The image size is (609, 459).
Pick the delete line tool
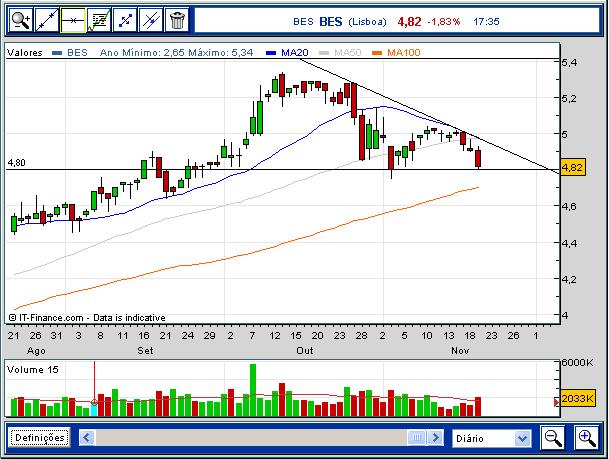point(151,20)
